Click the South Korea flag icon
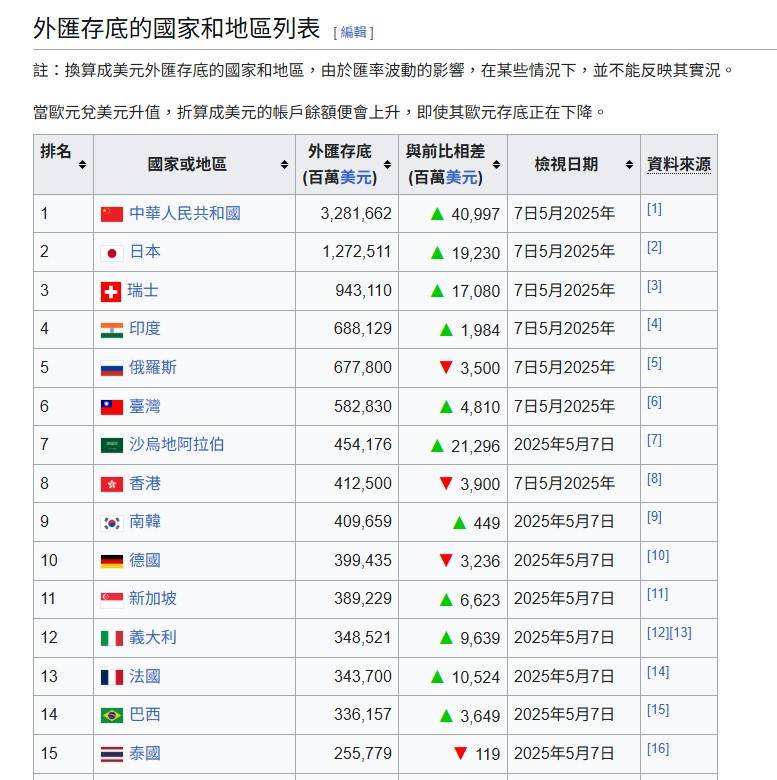This screenshot has height=780, width=777. point(112,522)
